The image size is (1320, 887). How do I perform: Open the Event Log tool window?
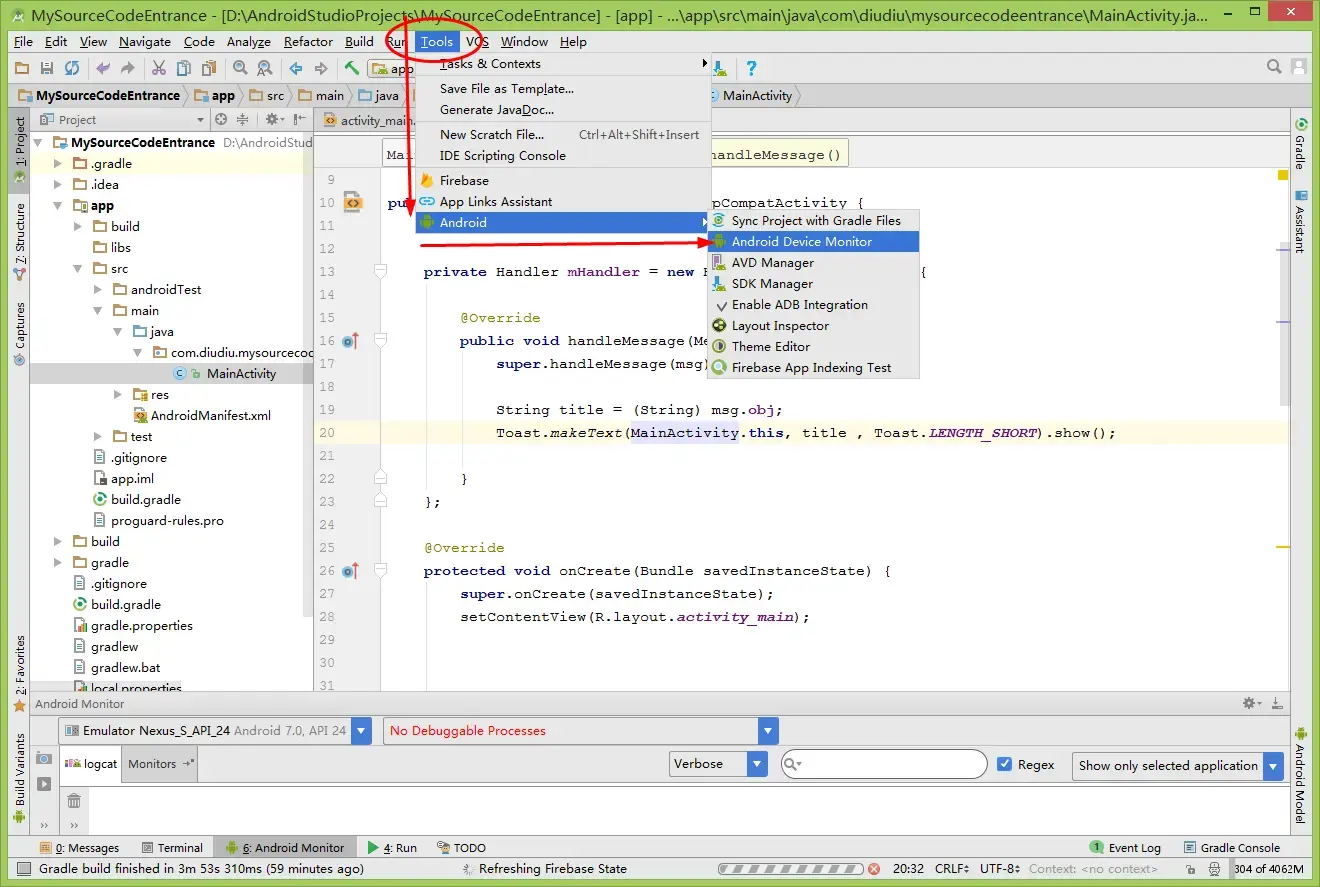click(1126, 848)
